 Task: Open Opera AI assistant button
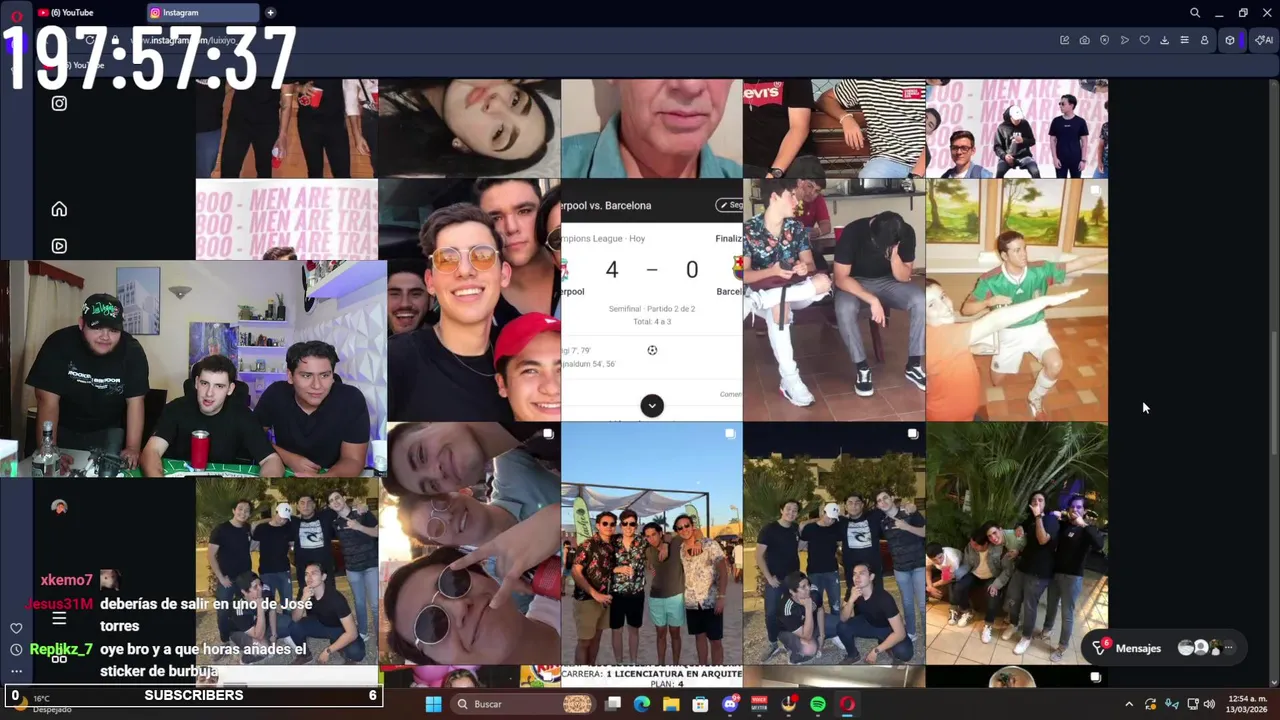coord(1264,40)
